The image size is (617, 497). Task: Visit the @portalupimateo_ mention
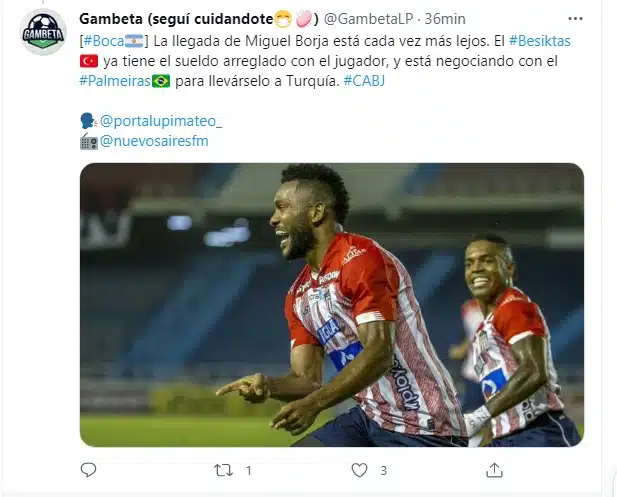coord(161,121)
